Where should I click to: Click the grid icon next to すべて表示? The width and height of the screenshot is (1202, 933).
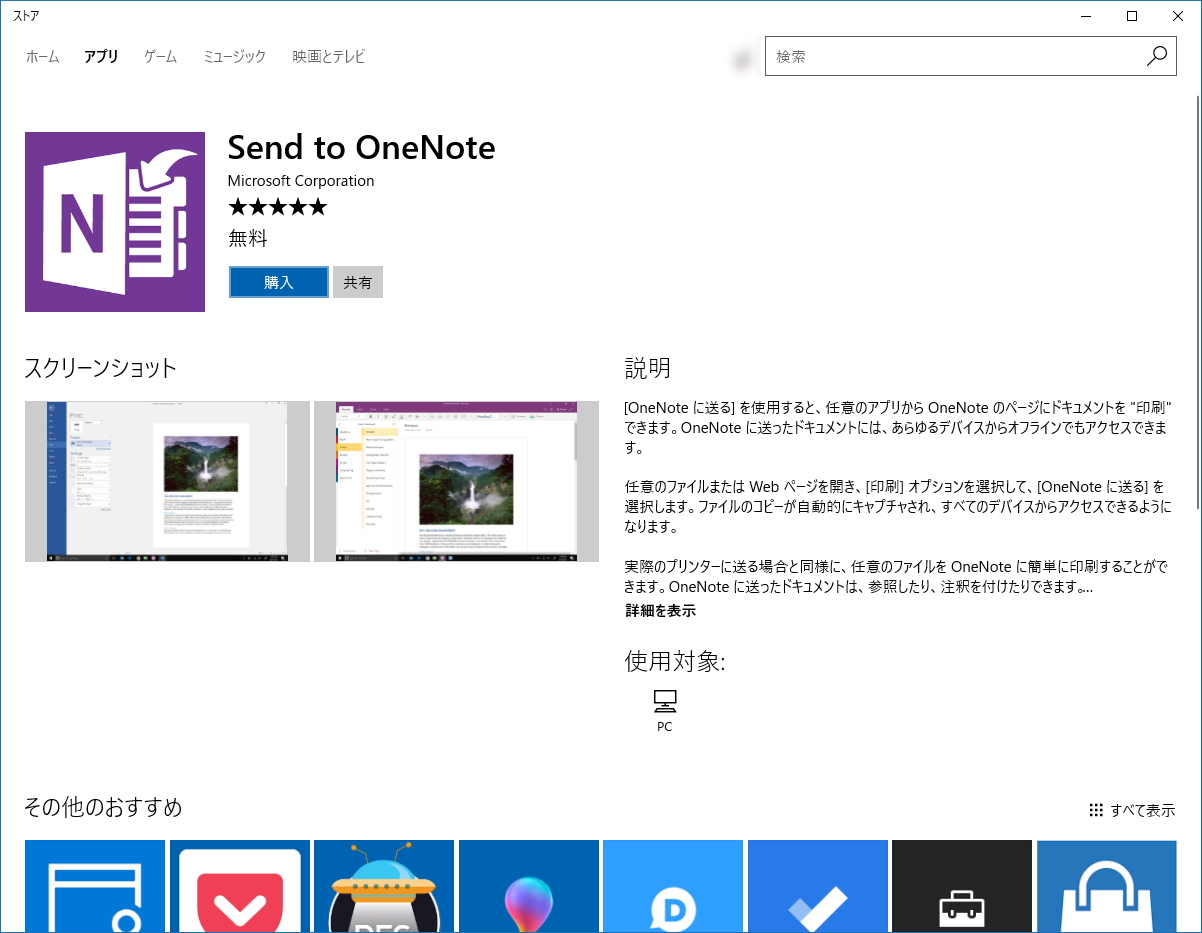(x=1096, y=810)
